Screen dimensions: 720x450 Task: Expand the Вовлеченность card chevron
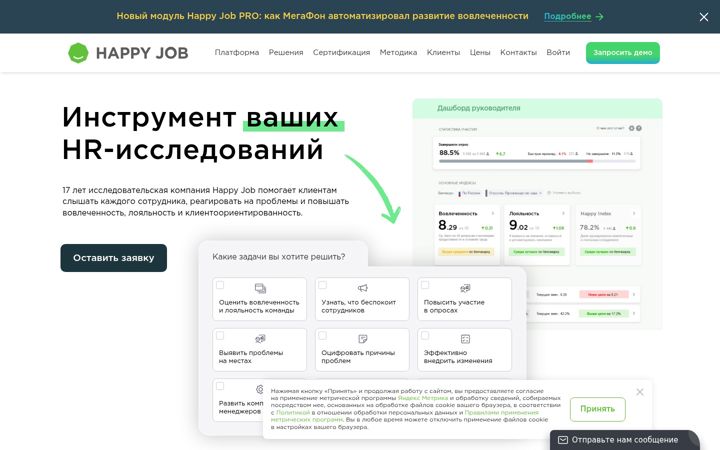point(493,214)
